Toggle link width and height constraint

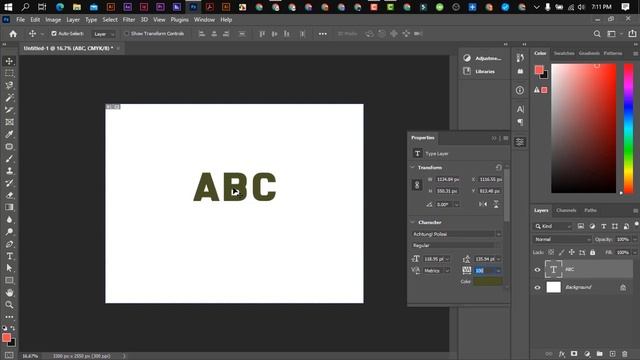[x=417, y=185]
